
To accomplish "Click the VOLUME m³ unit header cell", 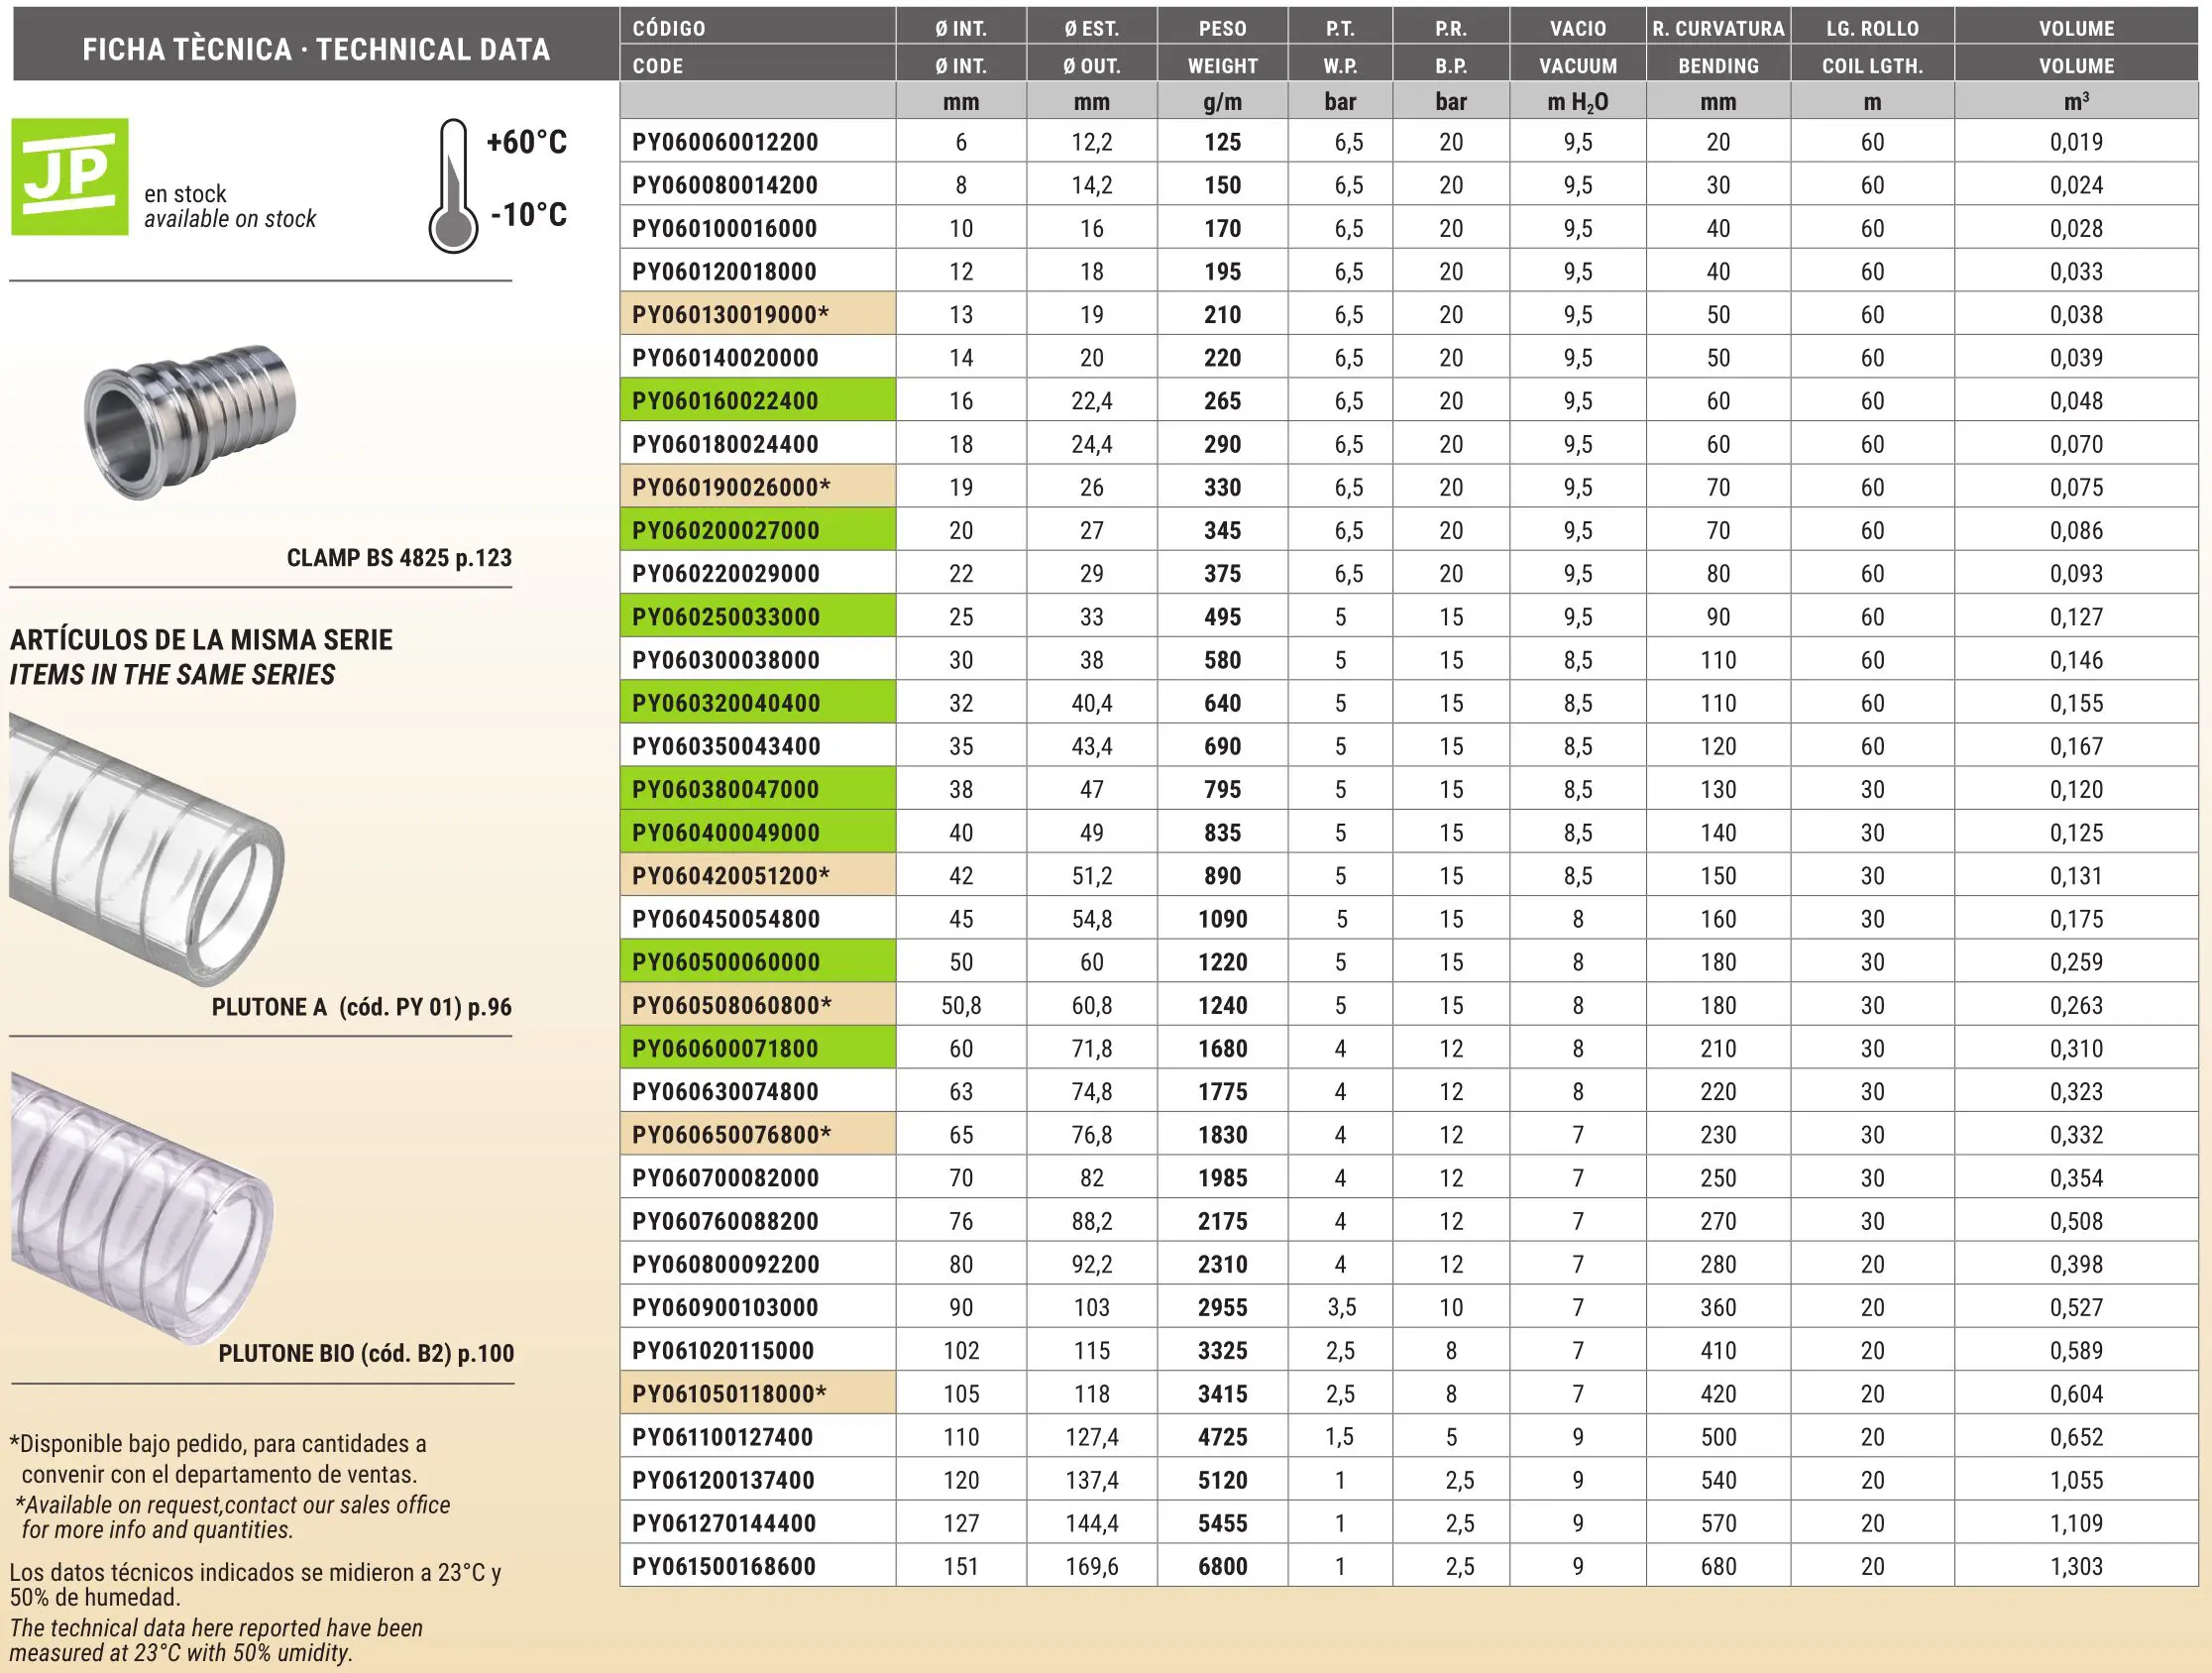I will point(2076,102).
